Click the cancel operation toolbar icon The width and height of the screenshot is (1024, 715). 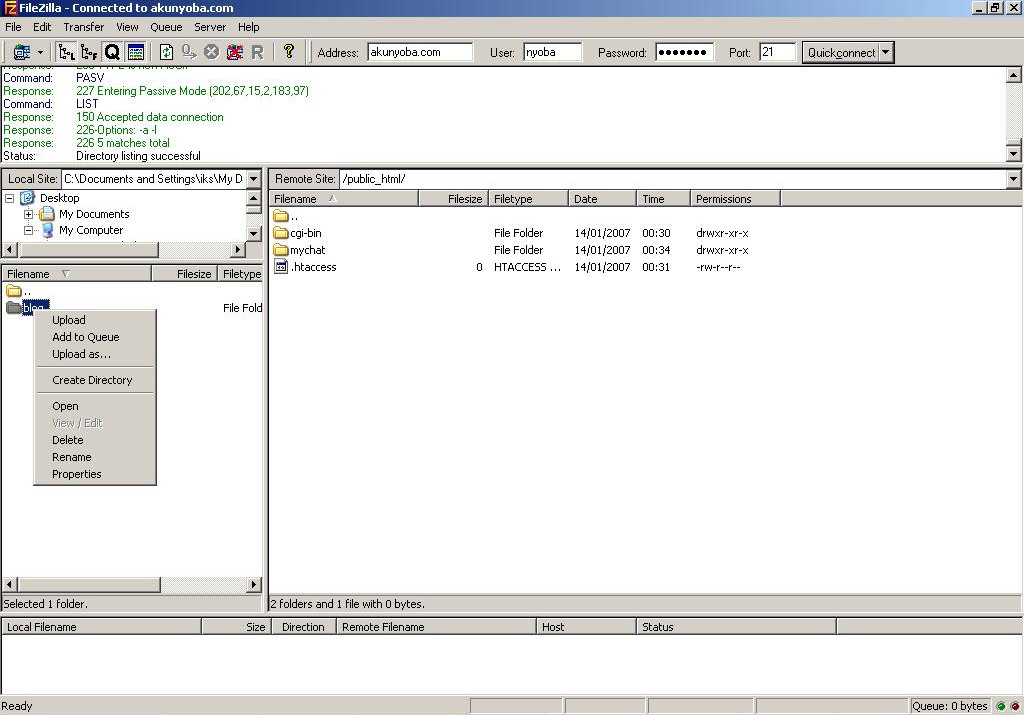click(211, 52)
